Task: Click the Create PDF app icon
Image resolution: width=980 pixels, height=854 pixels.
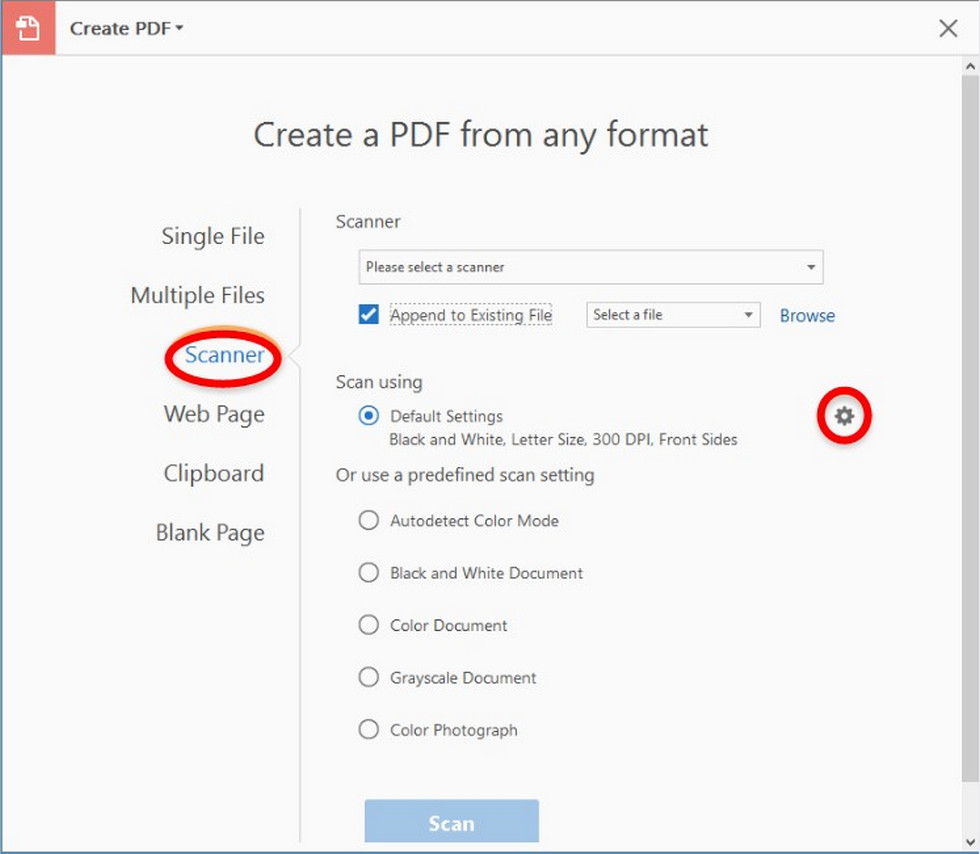Action: click(28, 28)
